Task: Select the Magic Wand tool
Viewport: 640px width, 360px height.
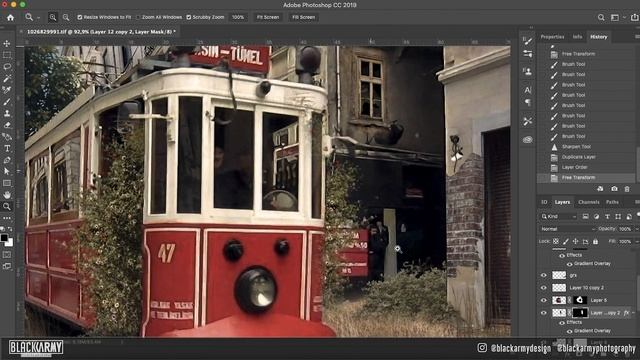Action: point(7,78)
